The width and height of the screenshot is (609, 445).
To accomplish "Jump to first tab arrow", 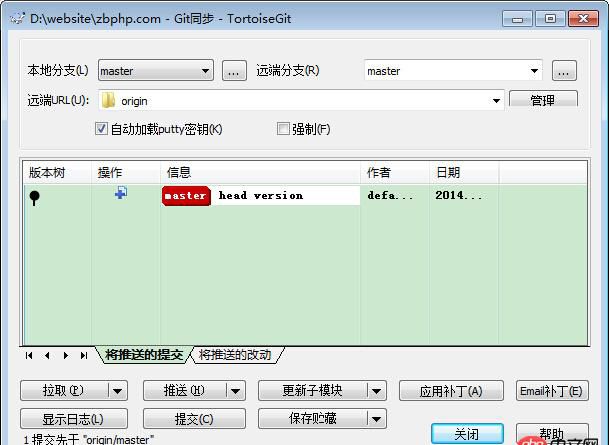I will click(29, 355).
